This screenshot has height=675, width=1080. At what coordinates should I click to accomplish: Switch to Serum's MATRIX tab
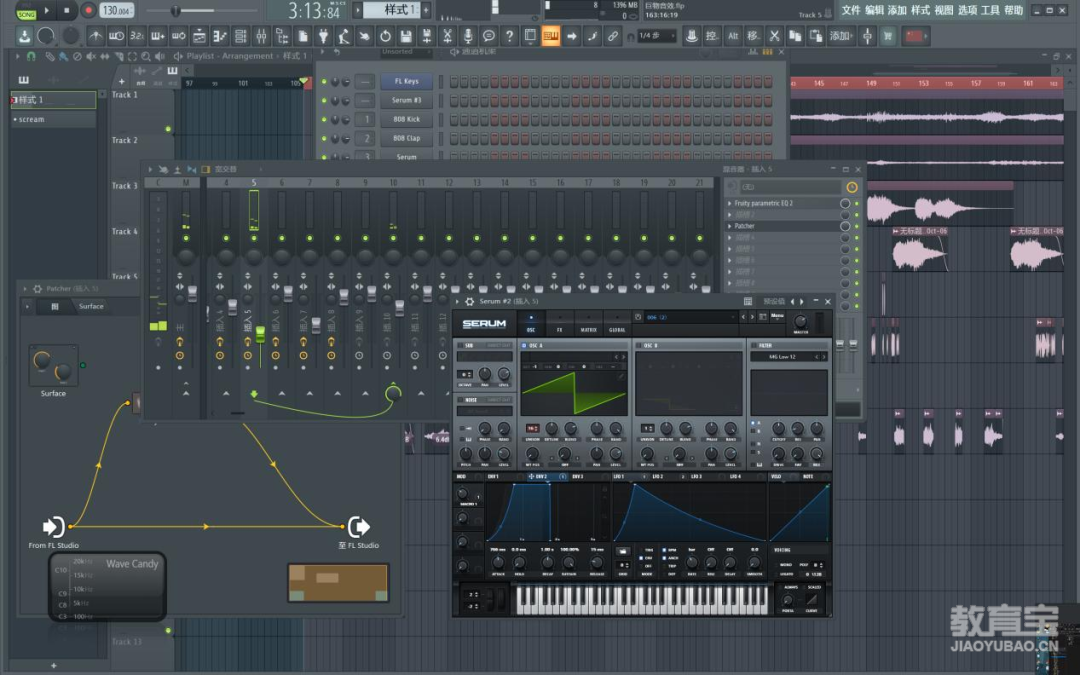point(588,324)
